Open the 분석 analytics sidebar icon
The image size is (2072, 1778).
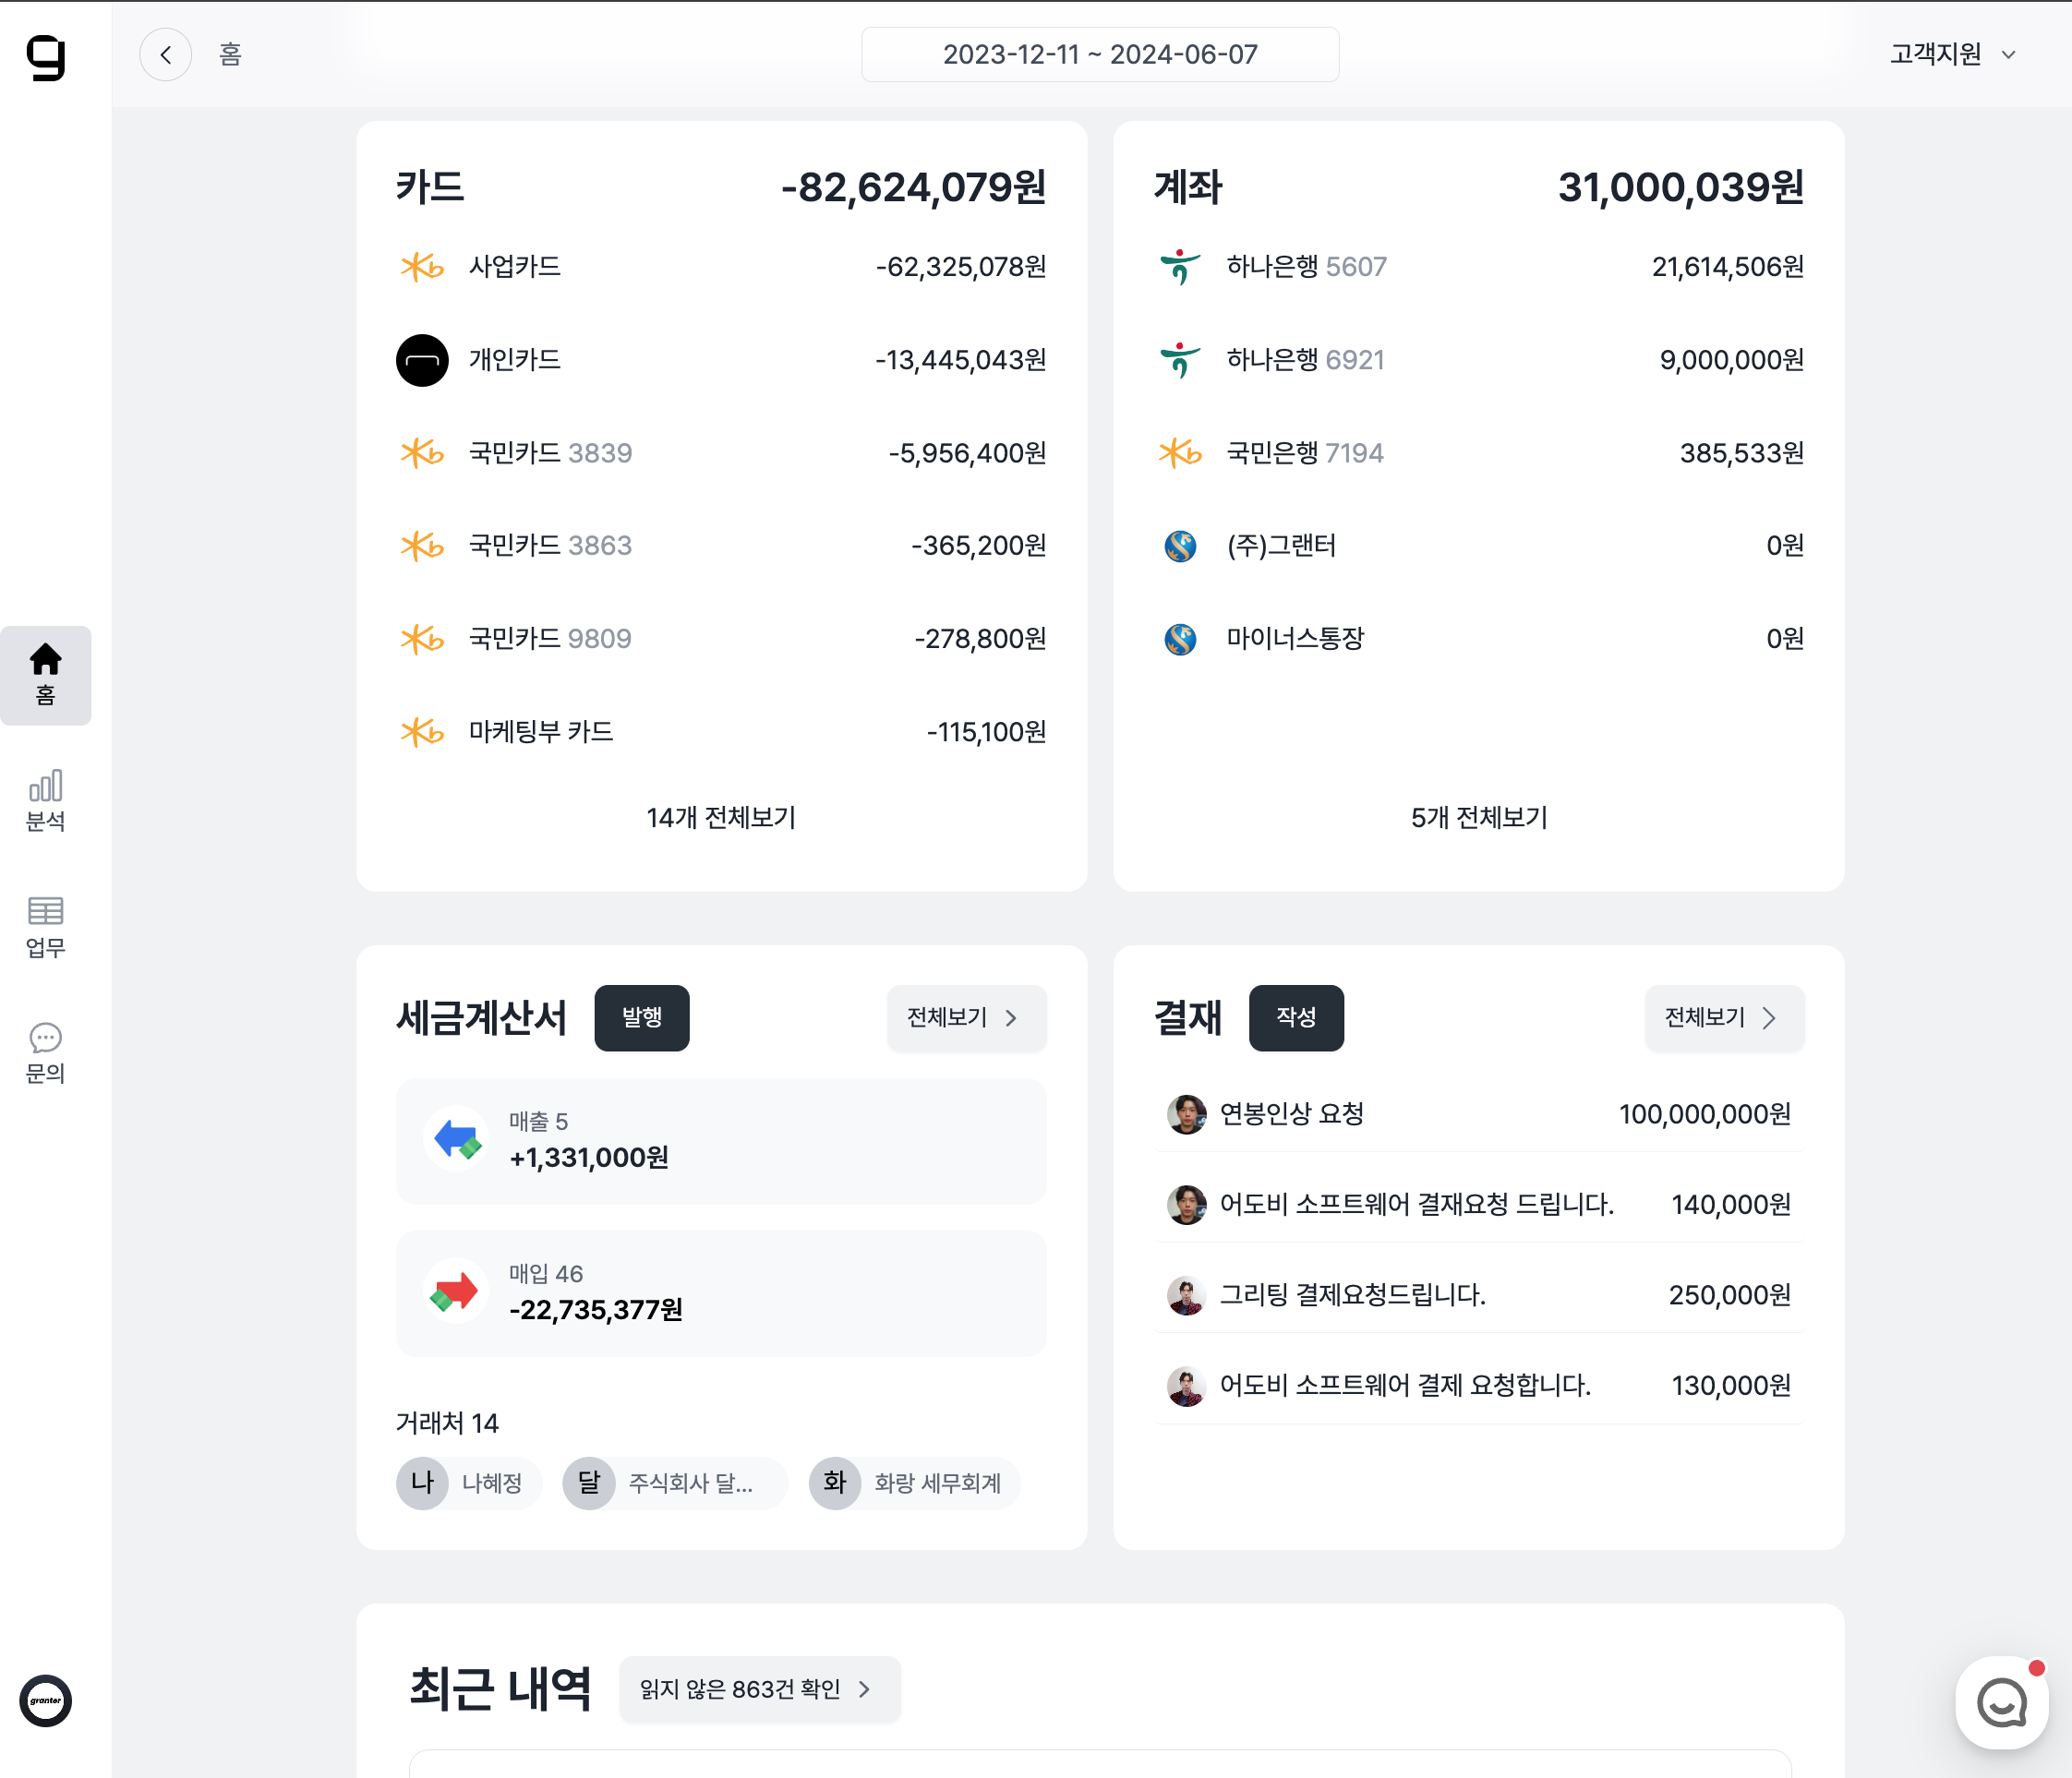45,800
